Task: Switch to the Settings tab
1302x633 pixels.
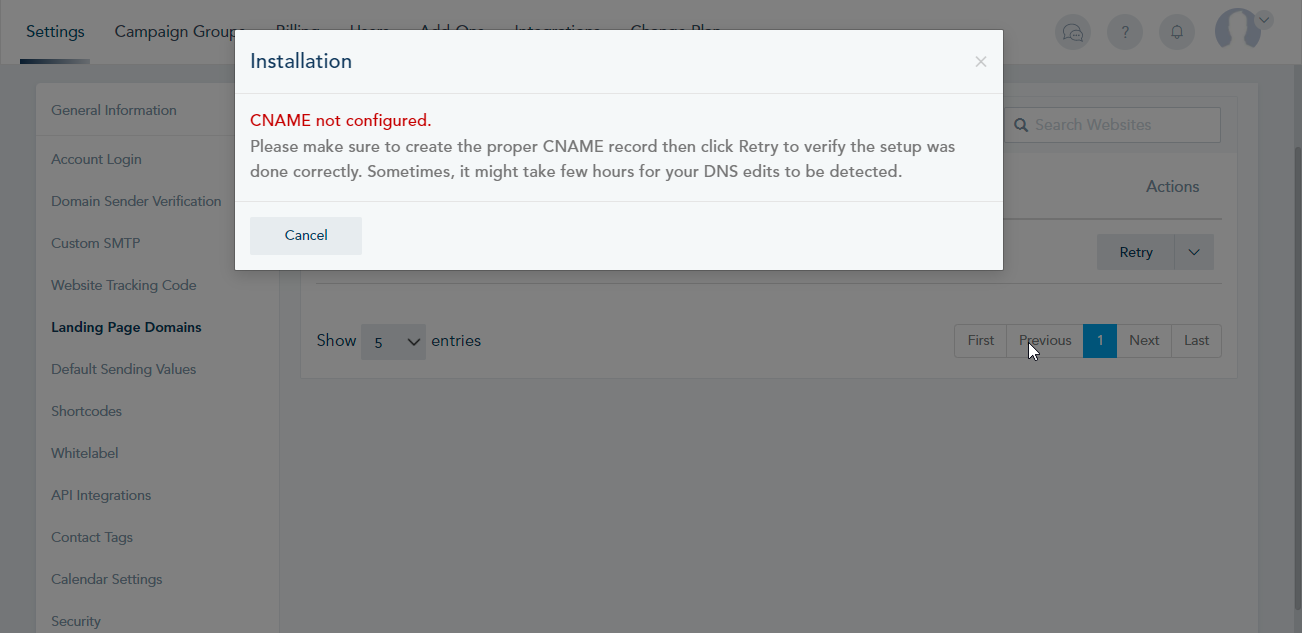Action: [55, 32]
